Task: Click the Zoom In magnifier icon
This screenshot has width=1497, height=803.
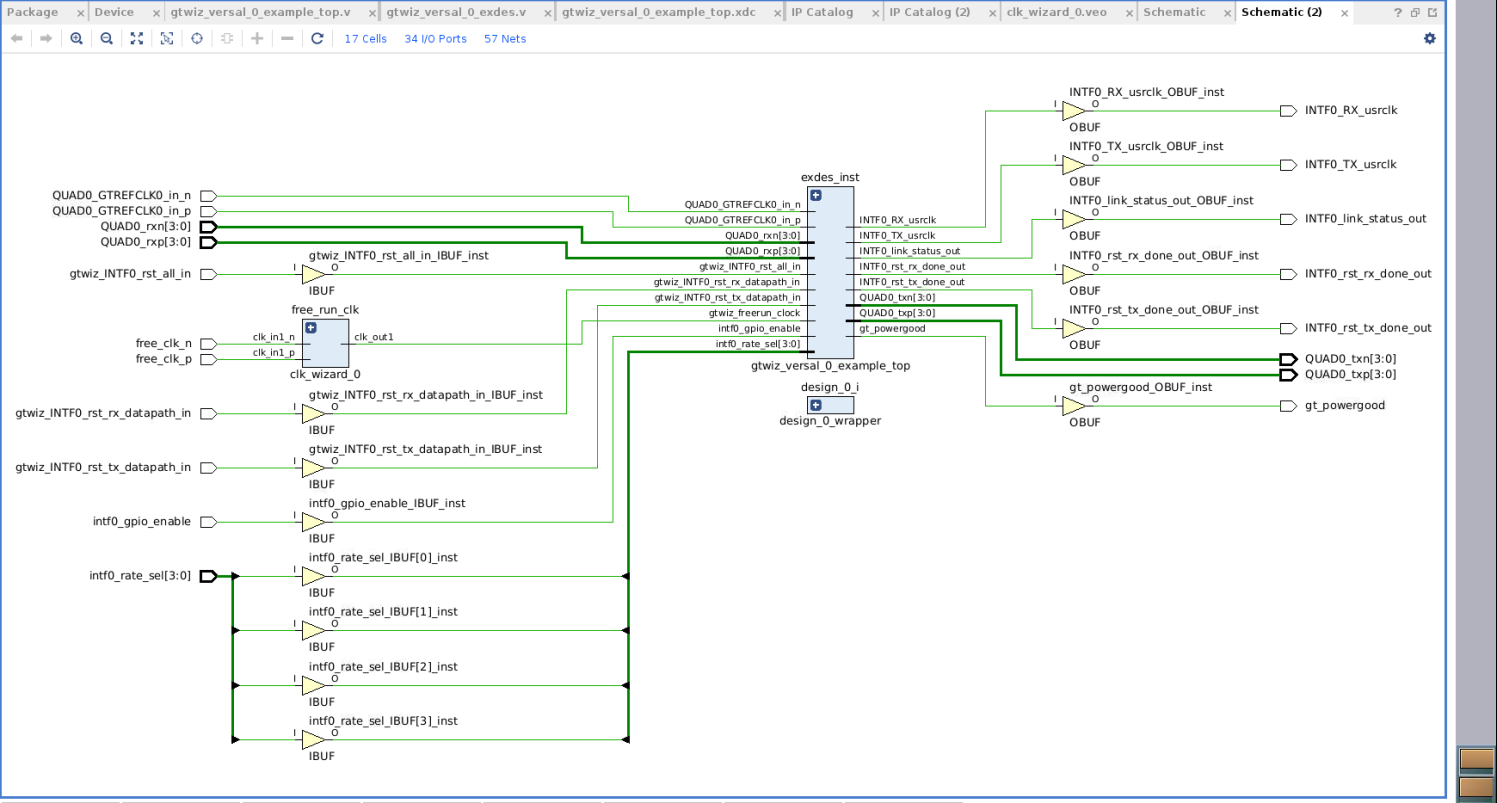Action: pos(76,38)
